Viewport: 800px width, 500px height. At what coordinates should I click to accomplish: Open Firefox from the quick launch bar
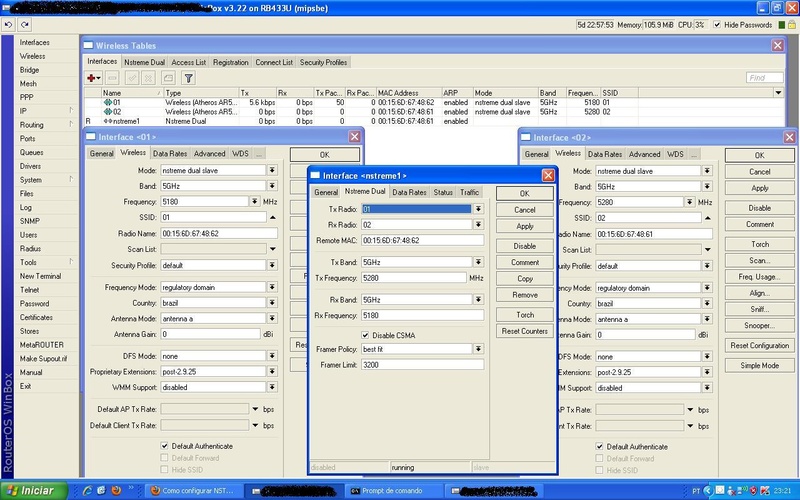[x=116, y=491]
